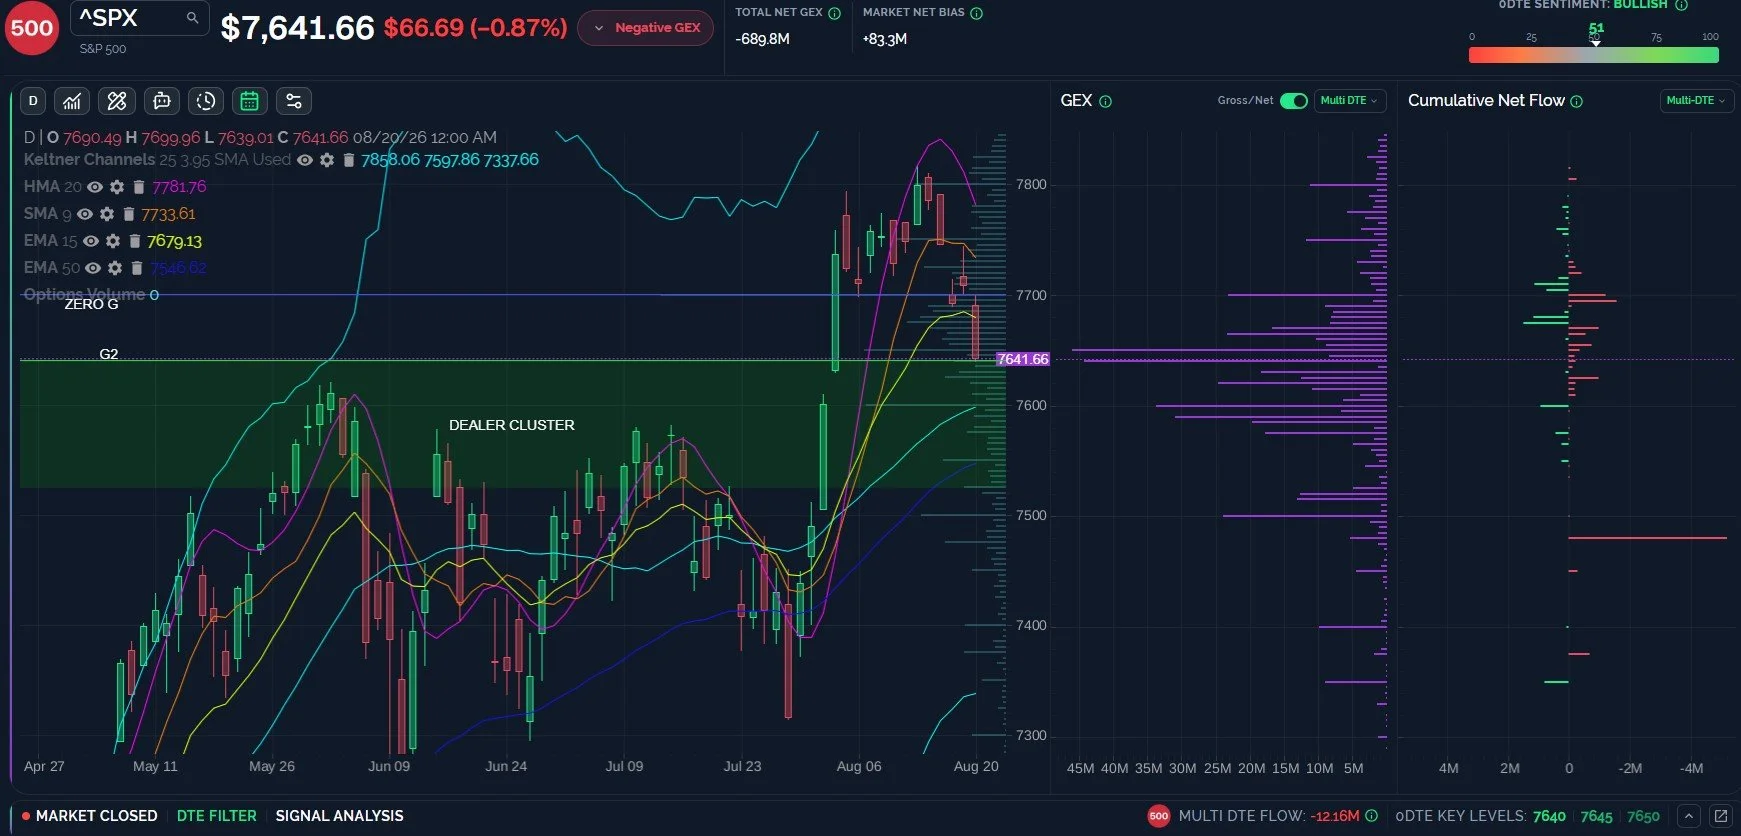Click the Cumulative Net Flow info icon
This screenshot has width=1741, height=836.
(1577, 101)
